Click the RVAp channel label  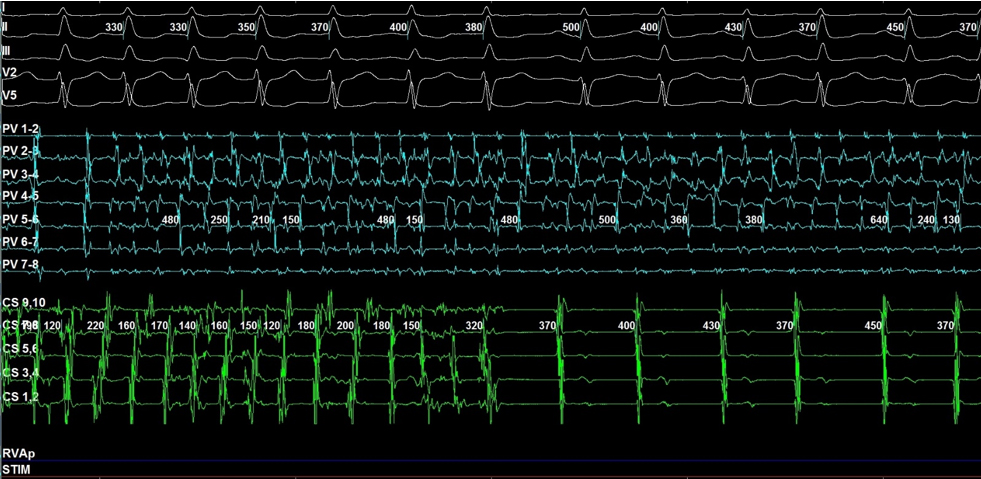click(x=18, y=451)
